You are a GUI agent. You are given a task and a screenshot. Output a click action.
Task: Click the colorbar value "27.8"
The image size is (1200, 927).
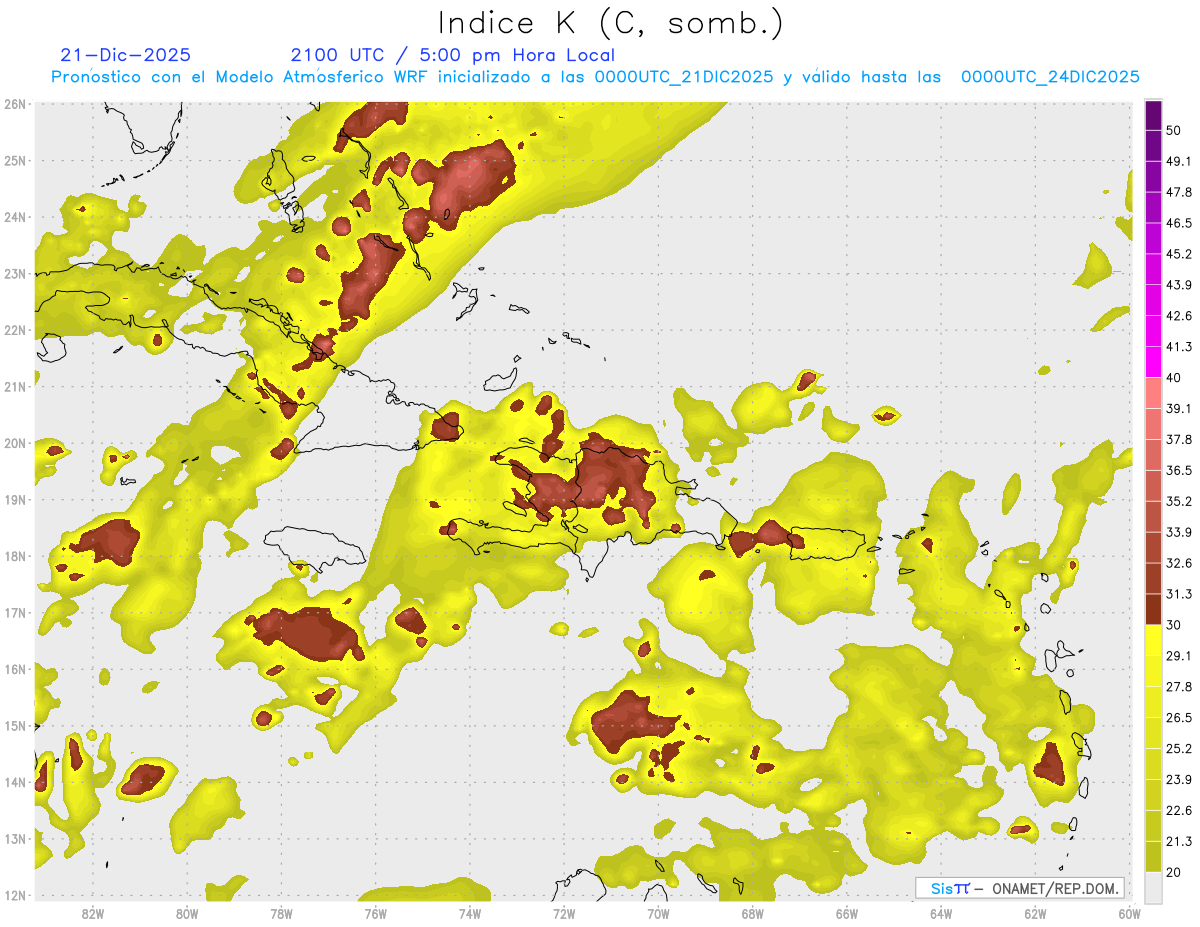click(x=1179, y=687)
